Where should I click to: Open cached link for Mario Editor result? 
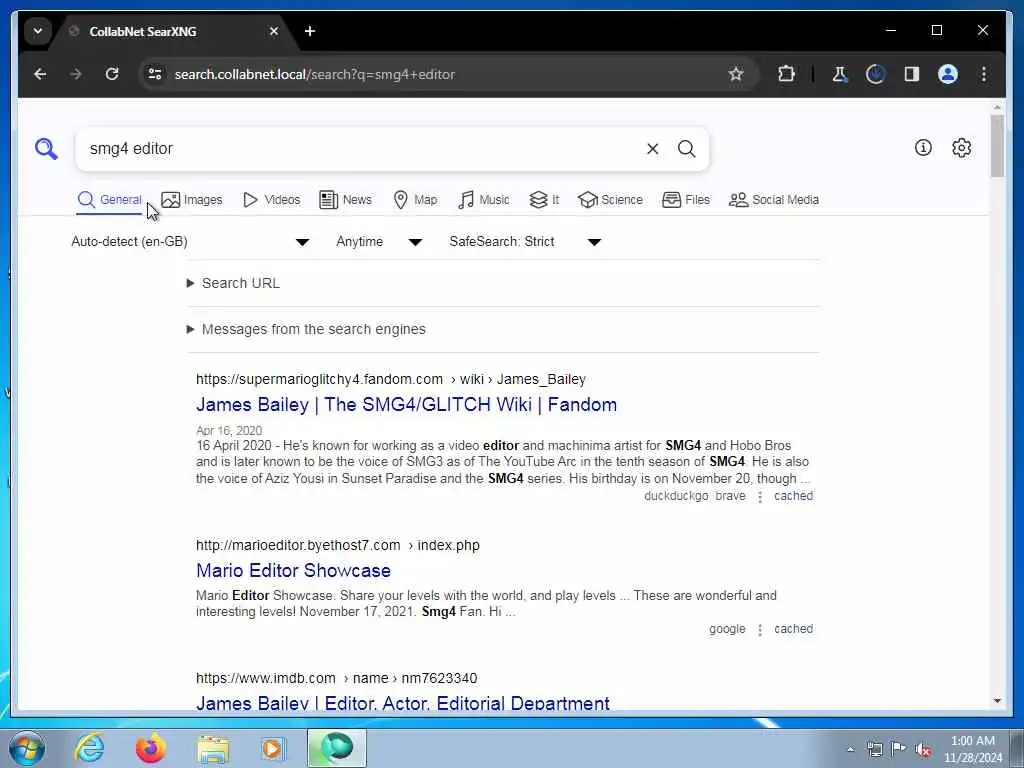[x=793, y=629]
